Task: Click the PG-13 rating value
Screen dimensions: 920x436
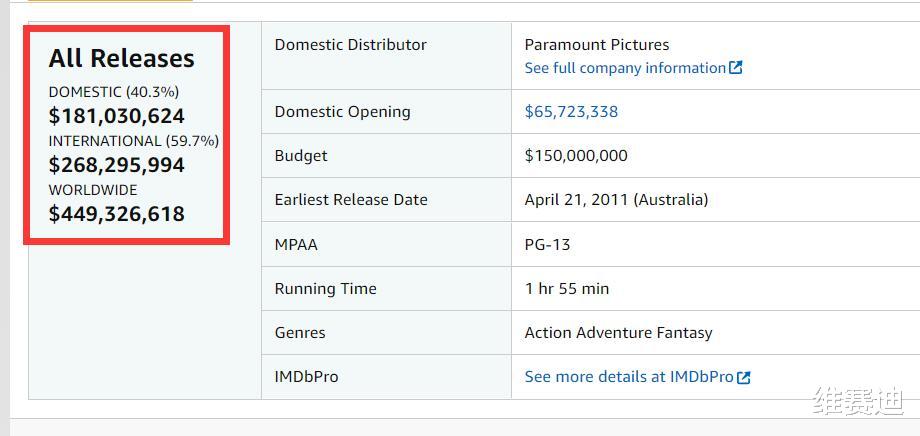Action: [547, 244]
